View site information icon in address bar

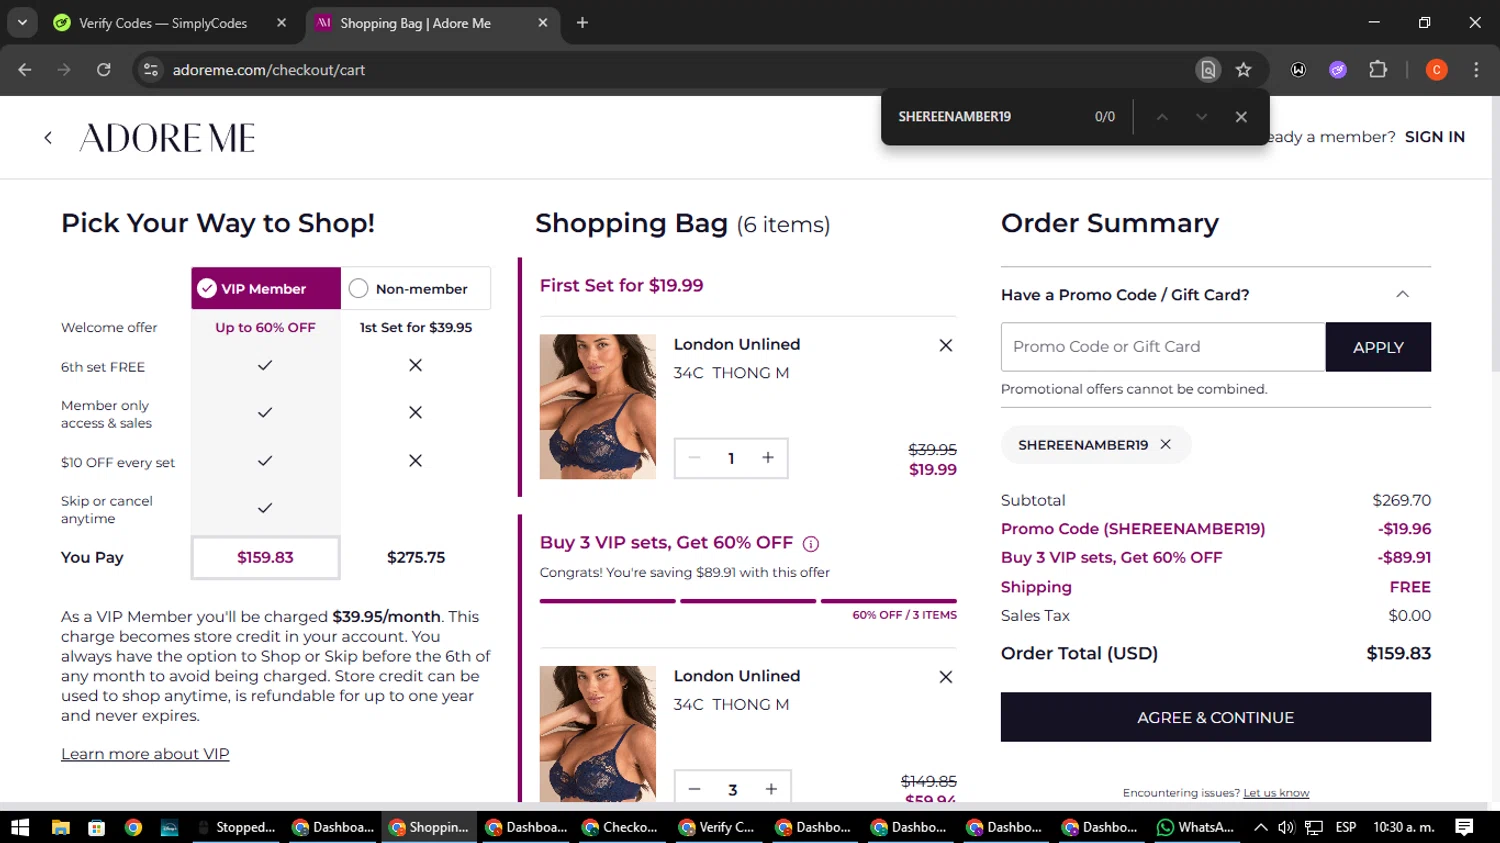point(151,70)
